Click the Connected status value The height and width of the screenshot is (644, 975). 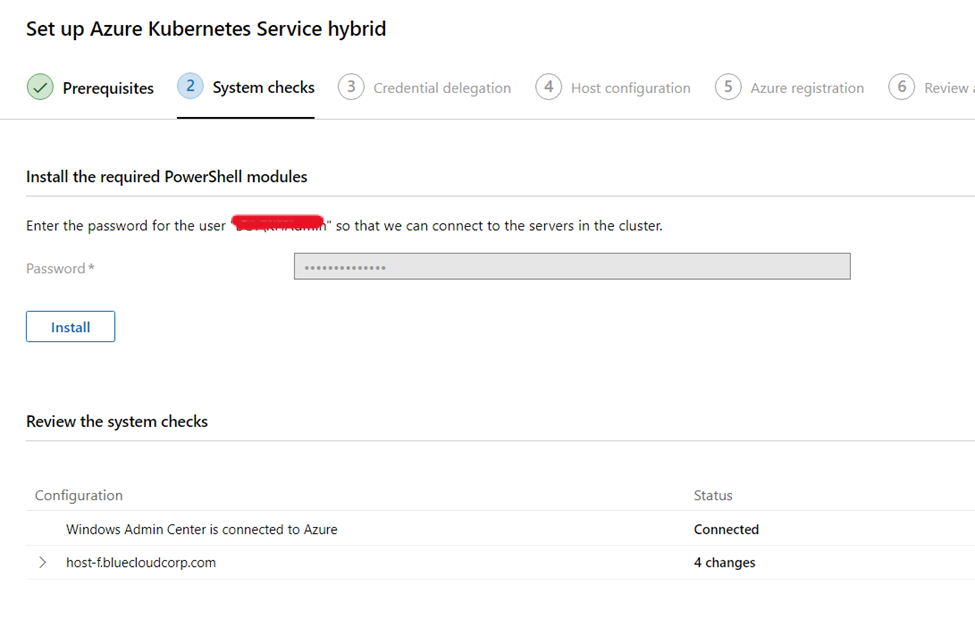726,529
